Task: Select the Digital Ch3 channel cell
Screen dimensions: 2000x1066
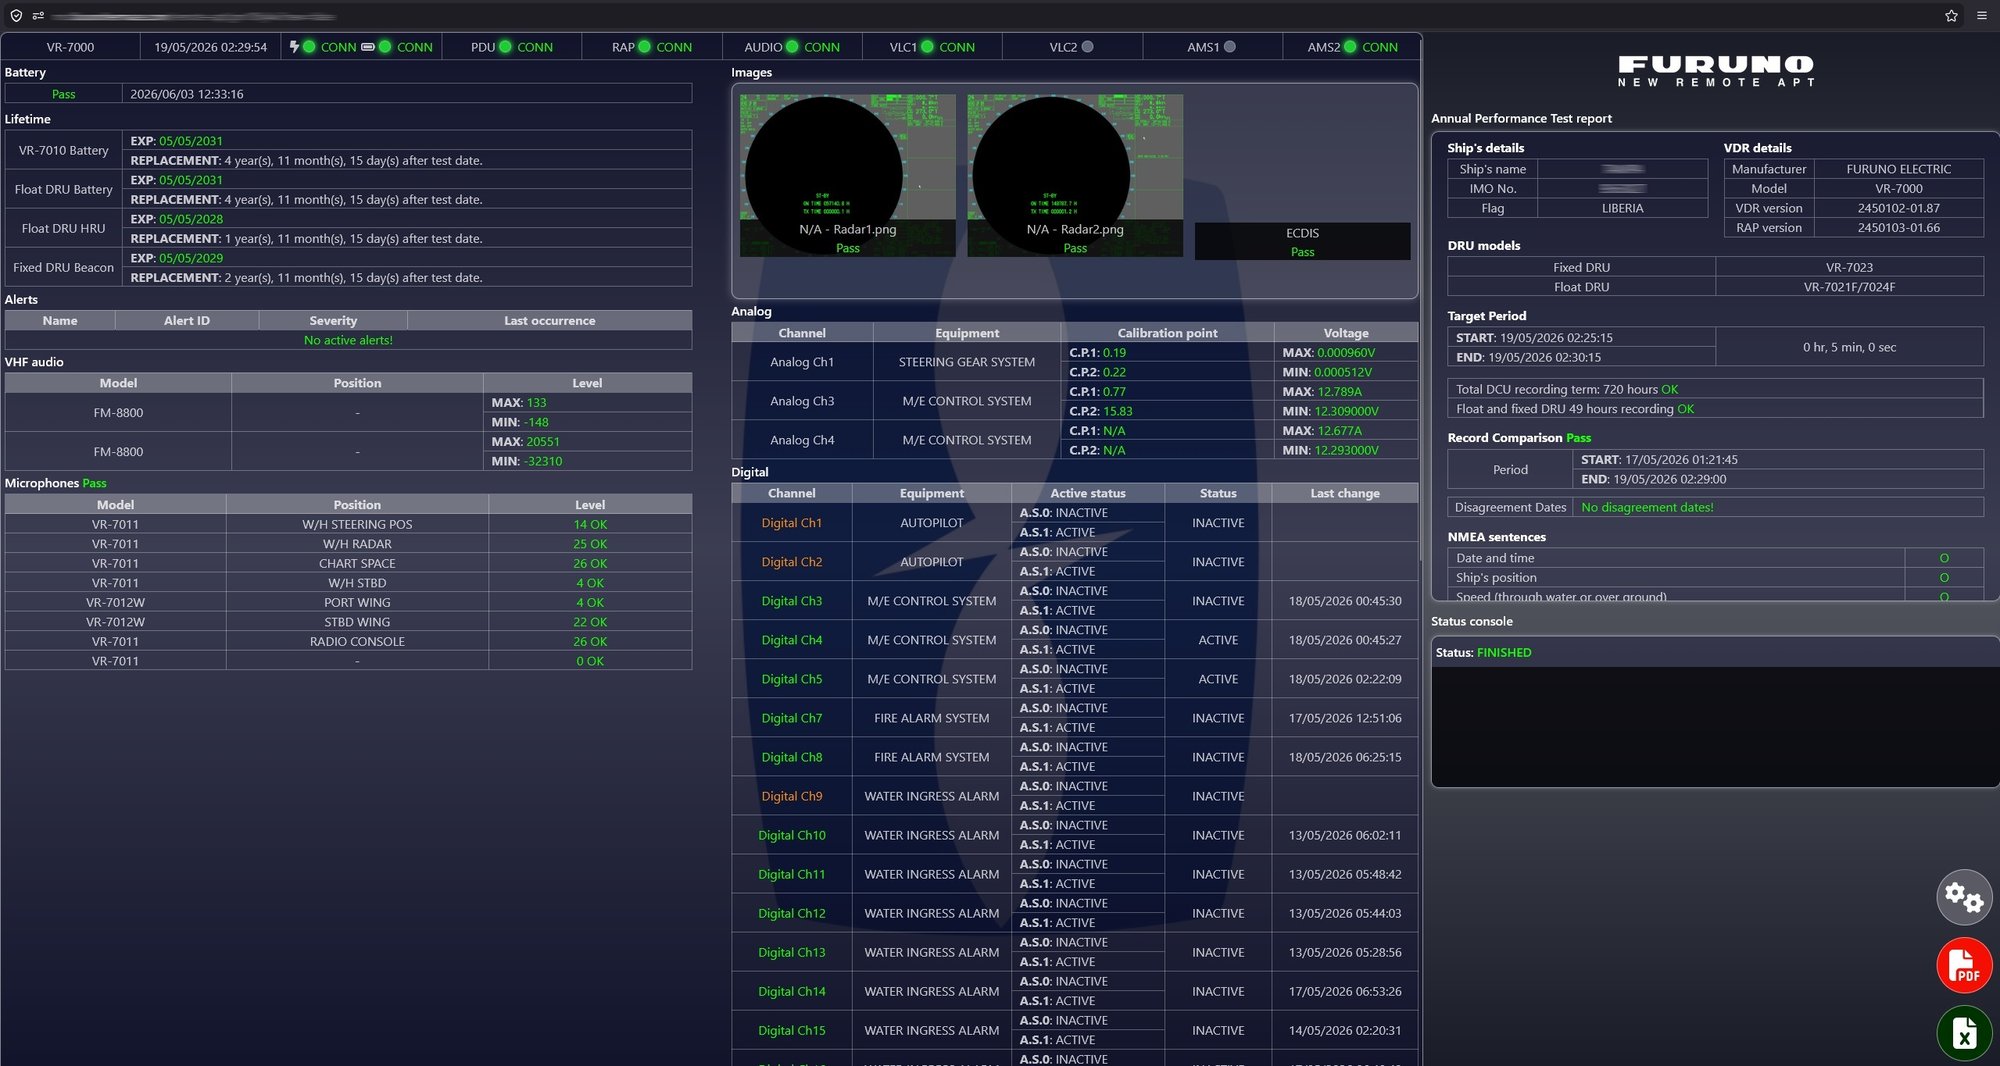Action: 792,601
